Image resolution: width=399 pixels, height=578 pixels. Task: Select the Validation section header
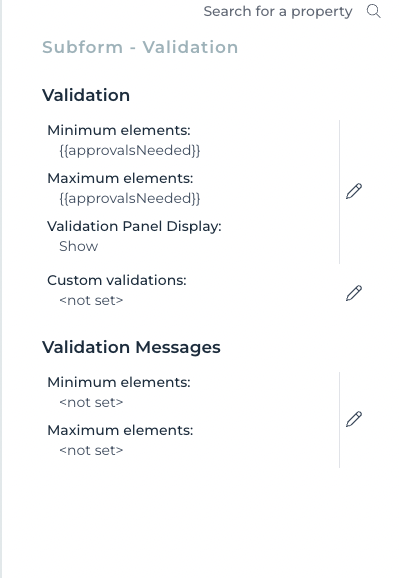point(86,95)
